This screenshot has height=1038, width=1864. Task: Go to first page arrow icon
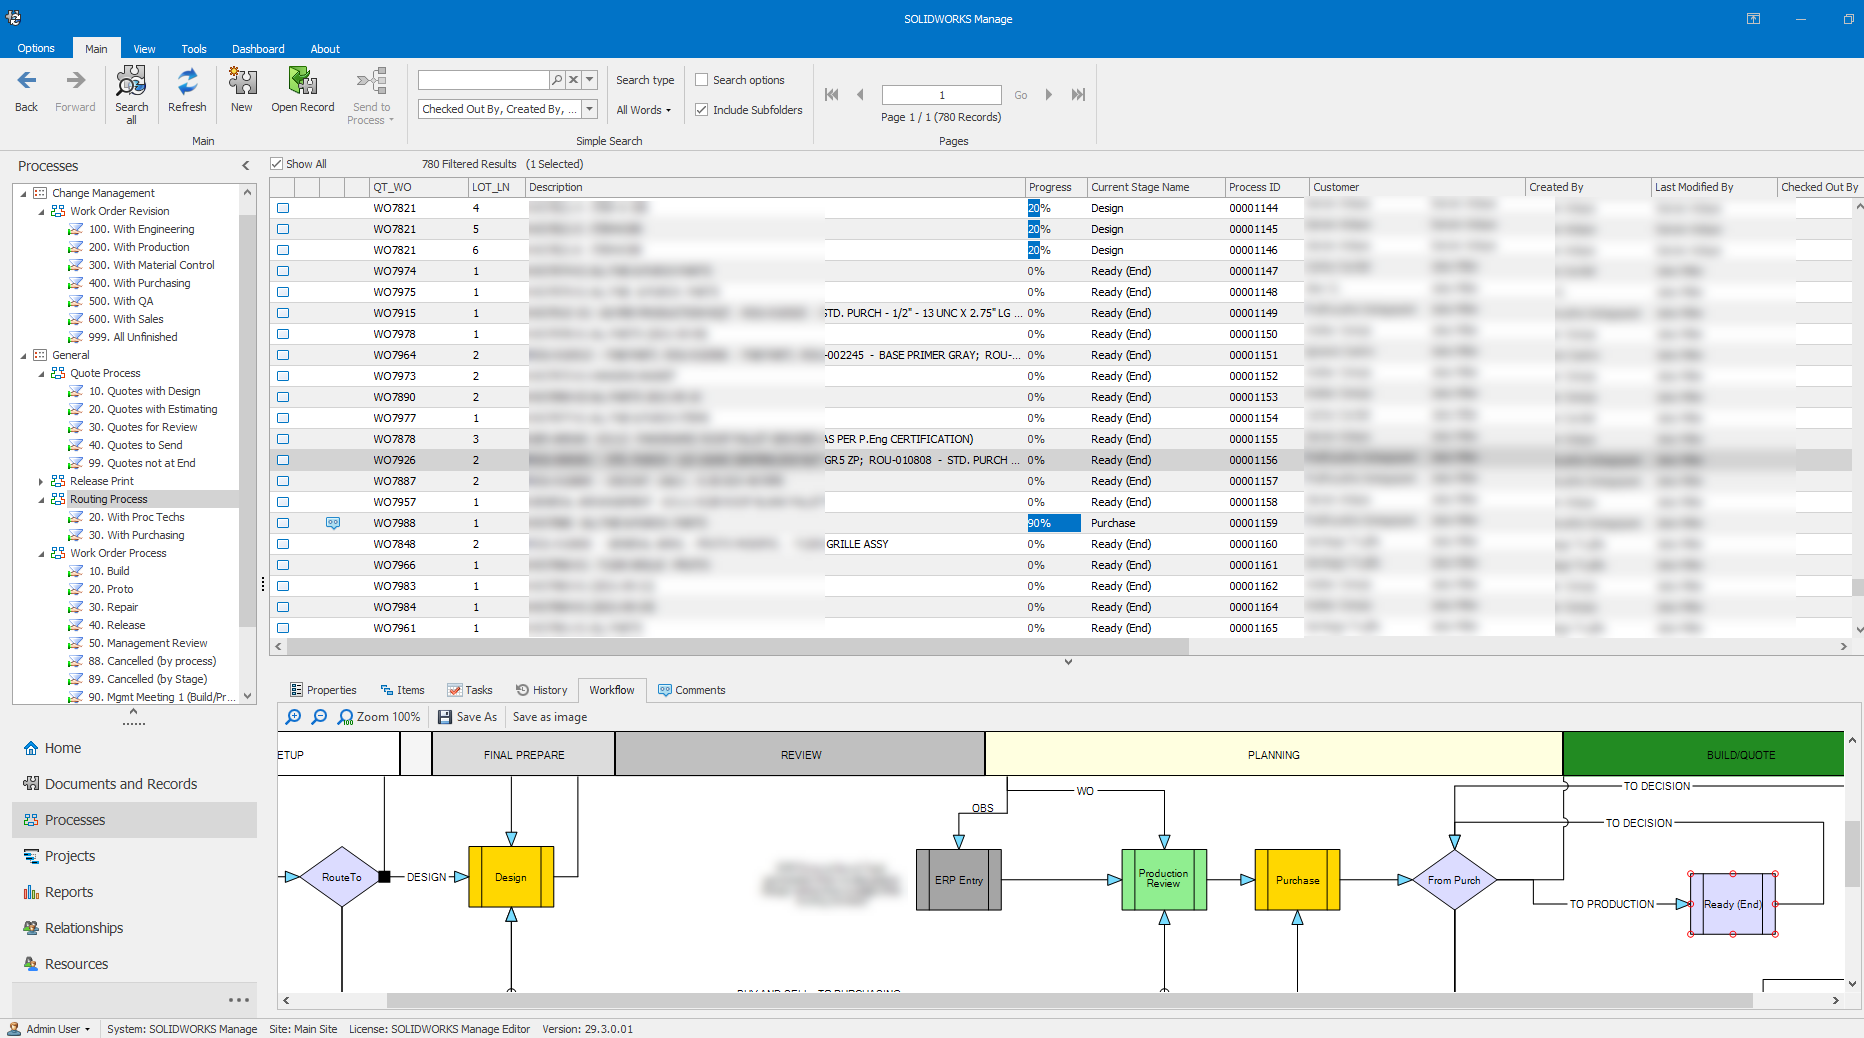click(x=831, y=95)
